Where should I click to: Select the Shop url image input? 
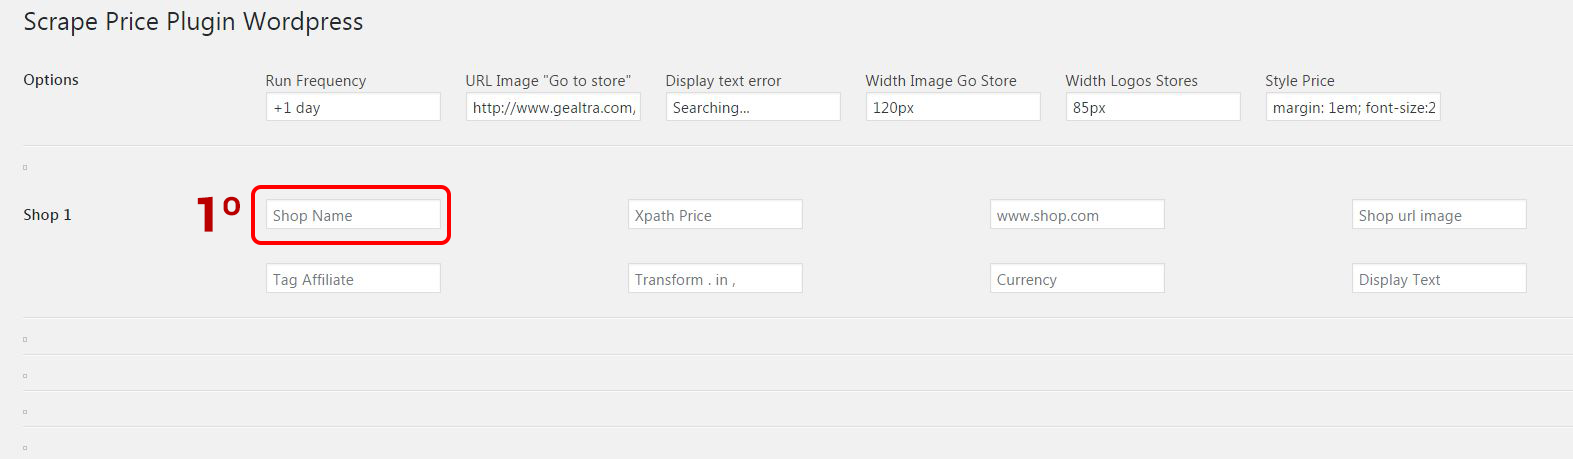click(x=1438, y=215)
